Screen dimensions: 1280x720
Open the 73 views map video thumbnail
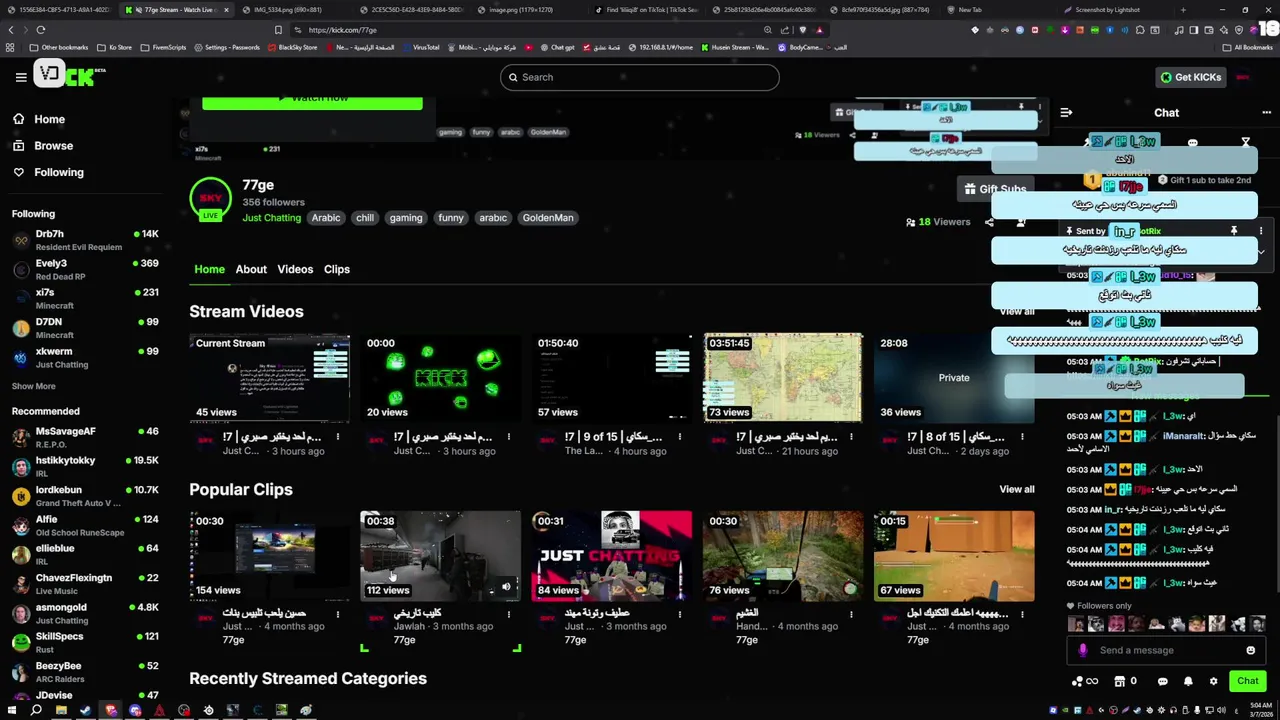point(783,378)
